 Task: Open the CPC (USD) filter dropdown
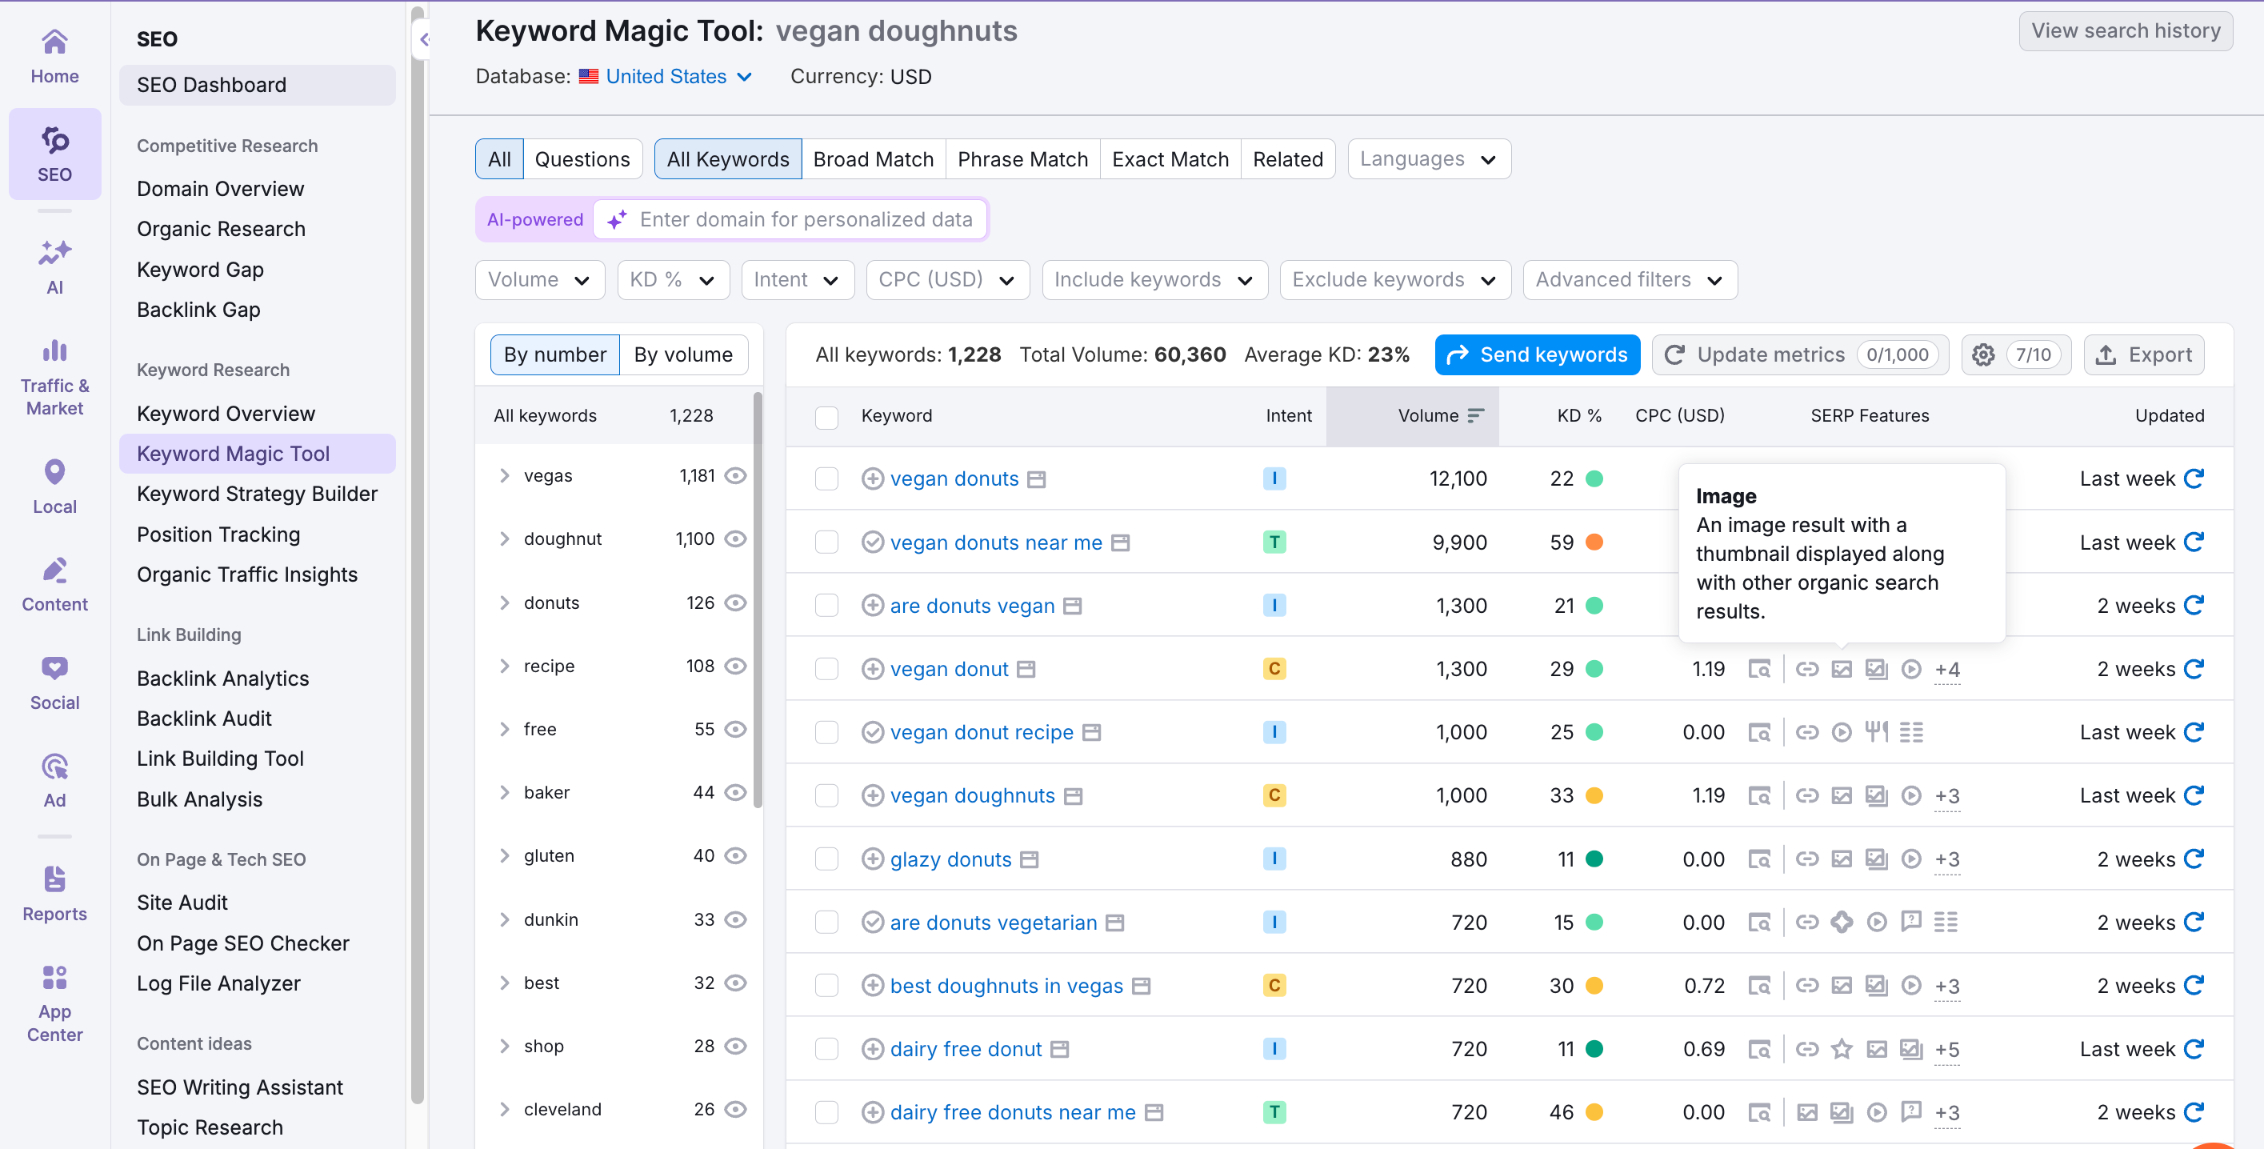point(947,280)
